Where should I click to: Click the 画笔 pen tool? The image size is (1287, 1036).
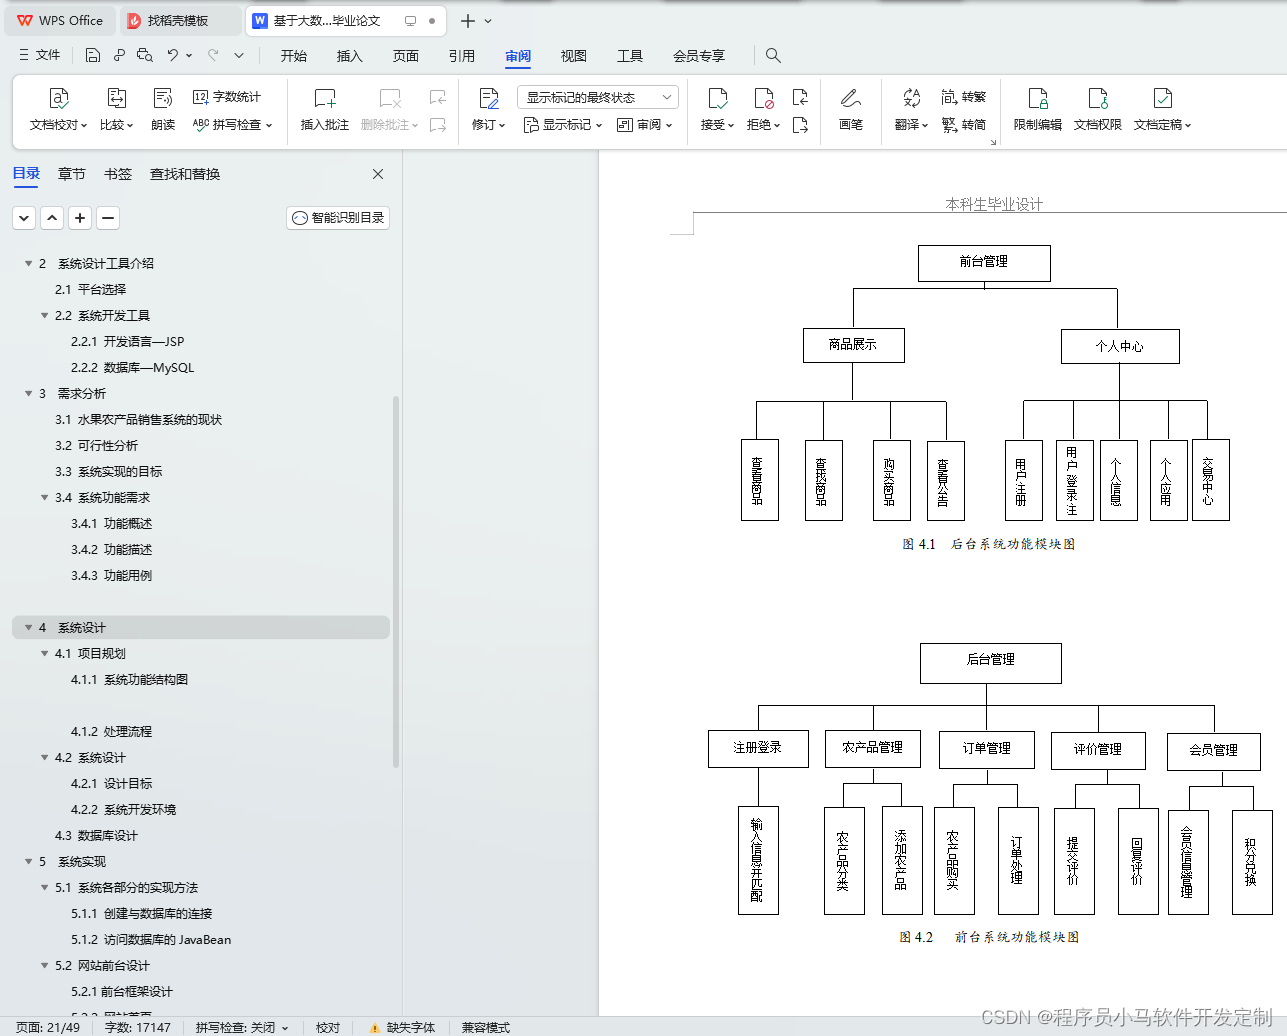(x=851, y=110)
